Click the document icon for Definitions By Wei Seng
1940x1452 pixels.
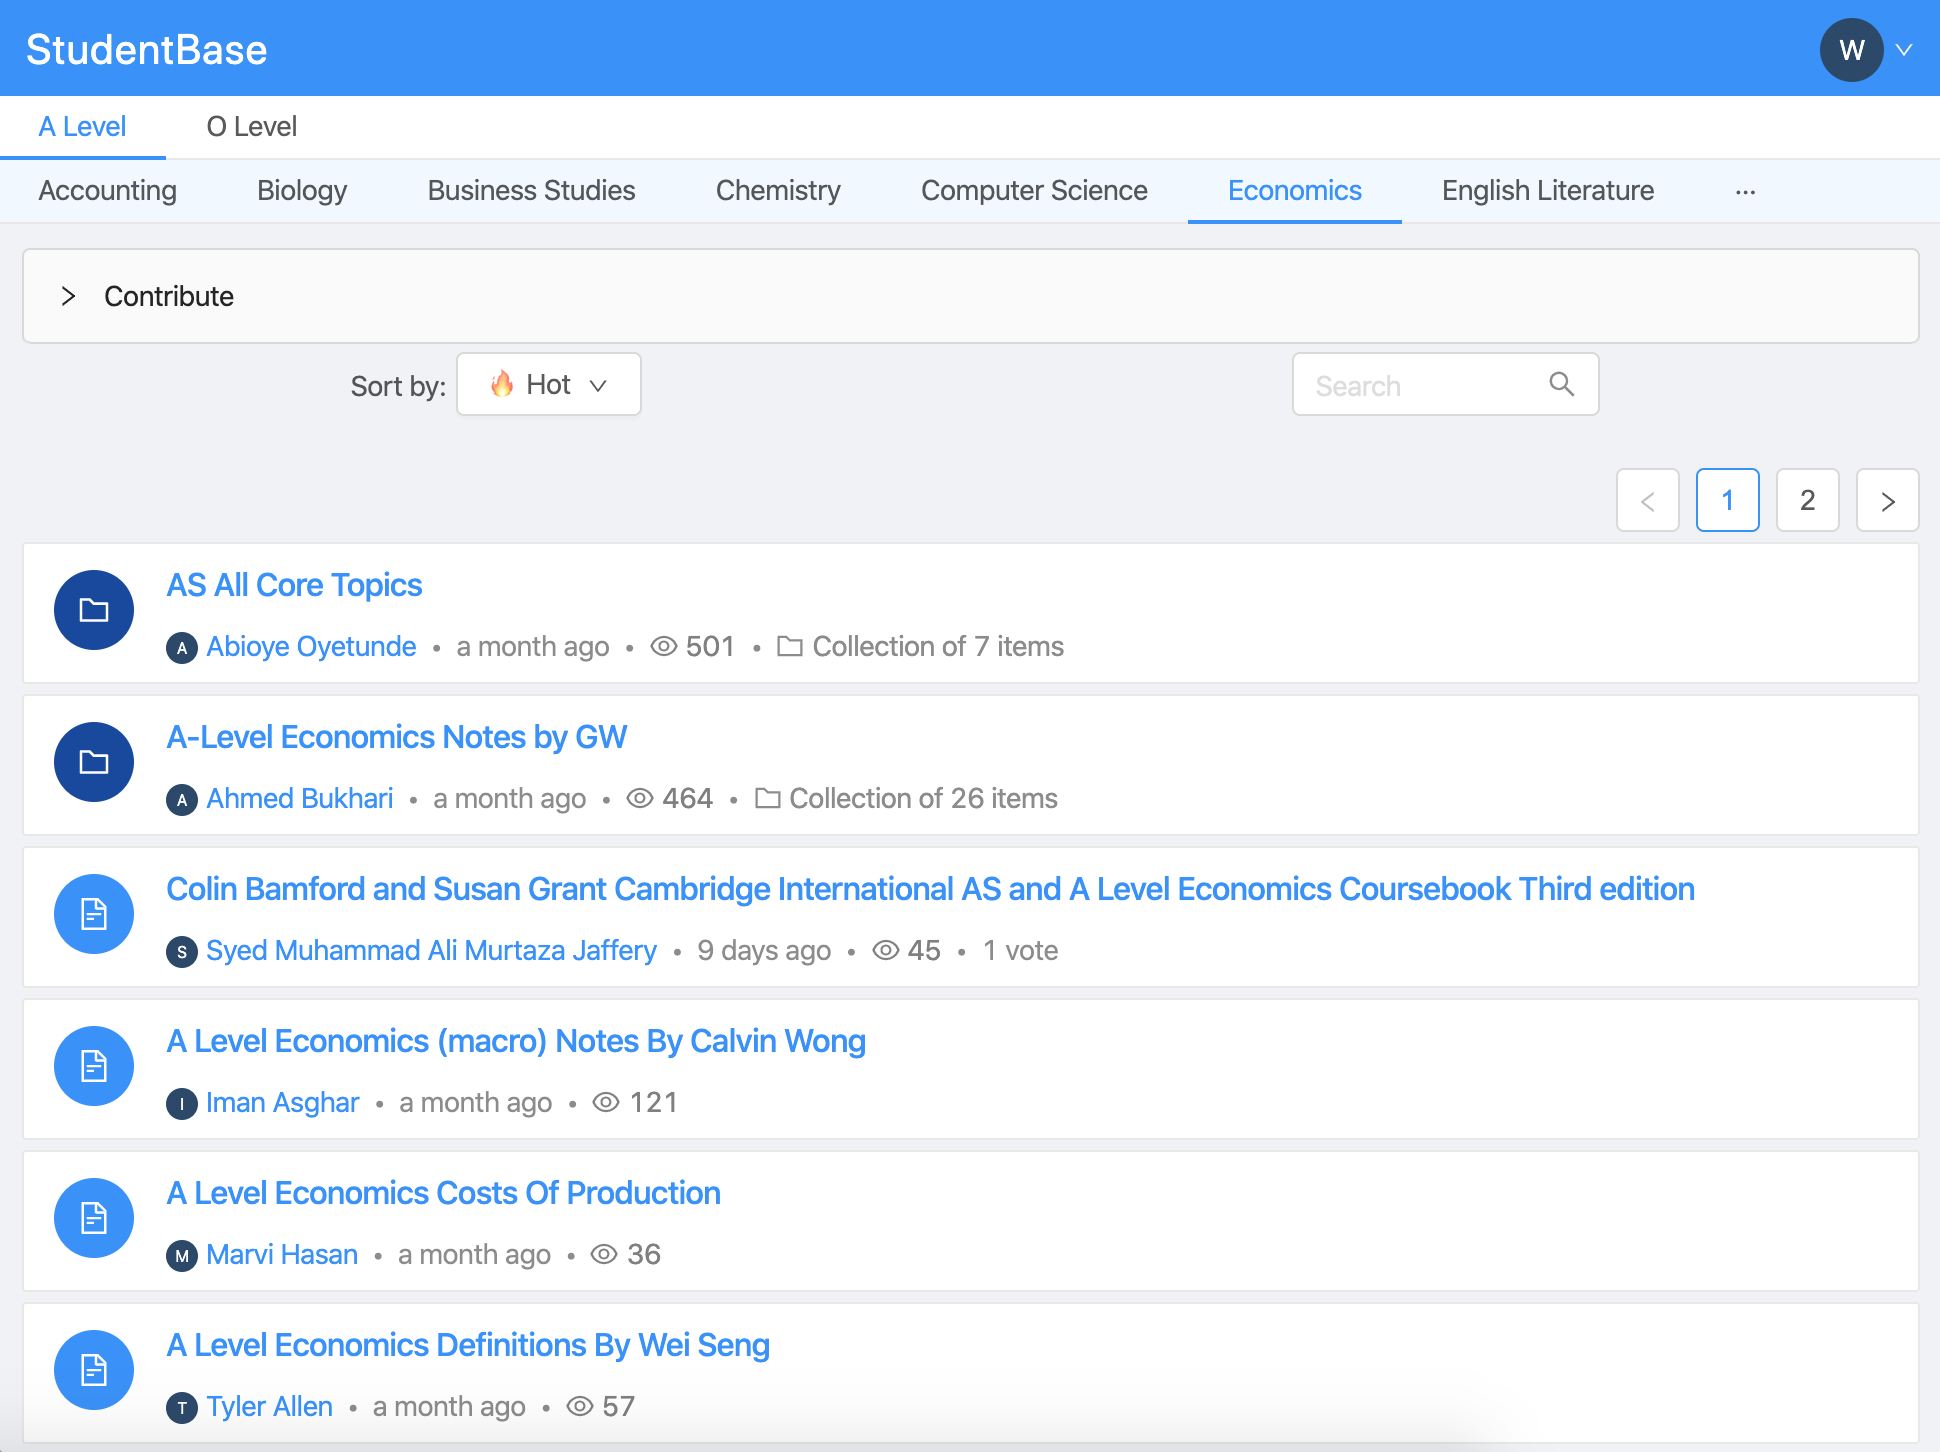[x=94, y=1370]
